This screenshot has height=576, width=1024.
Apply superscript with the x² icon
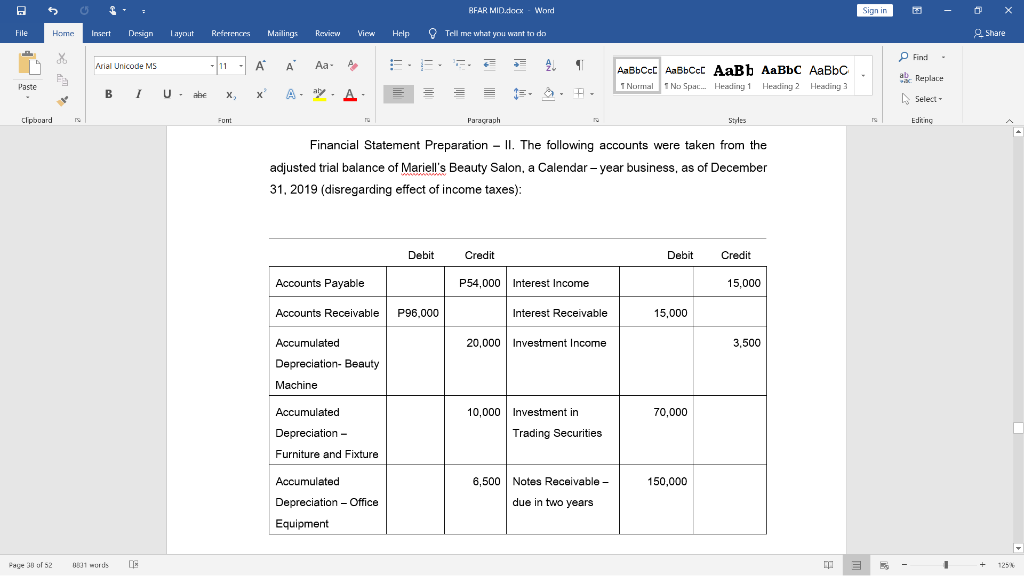click(x=260, y=93)
